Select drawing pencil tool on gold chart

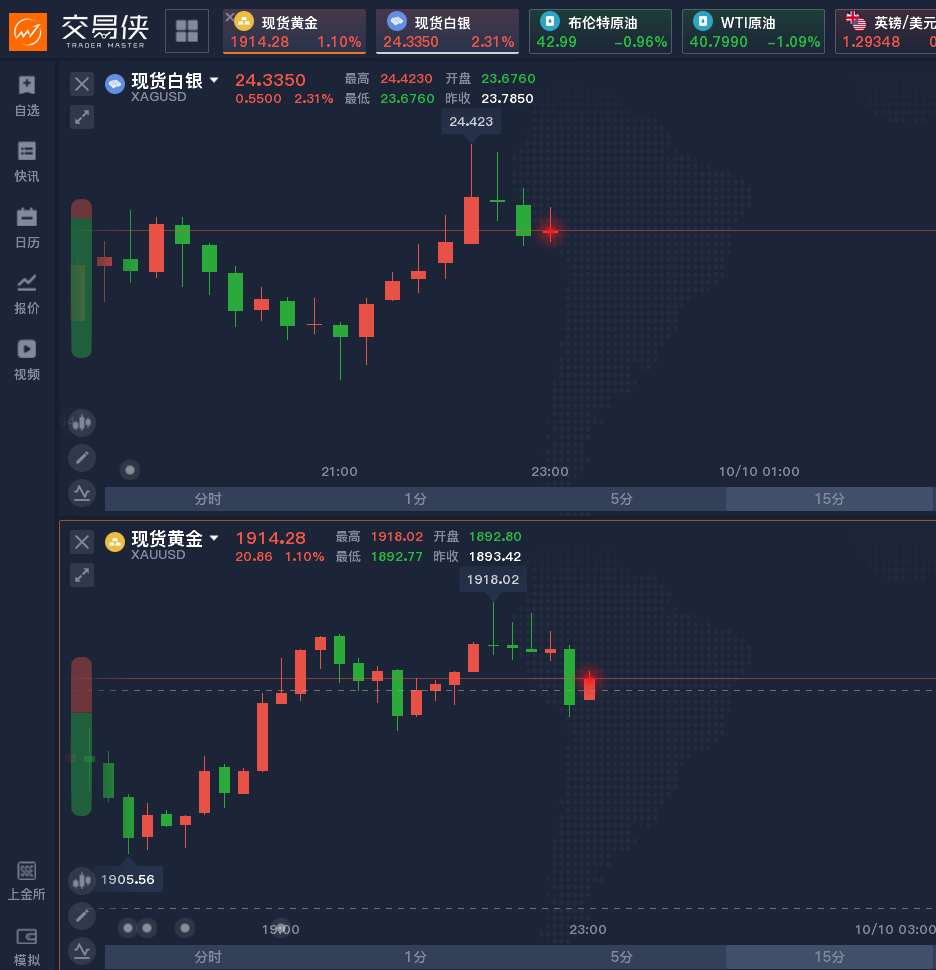pos(82,916)
